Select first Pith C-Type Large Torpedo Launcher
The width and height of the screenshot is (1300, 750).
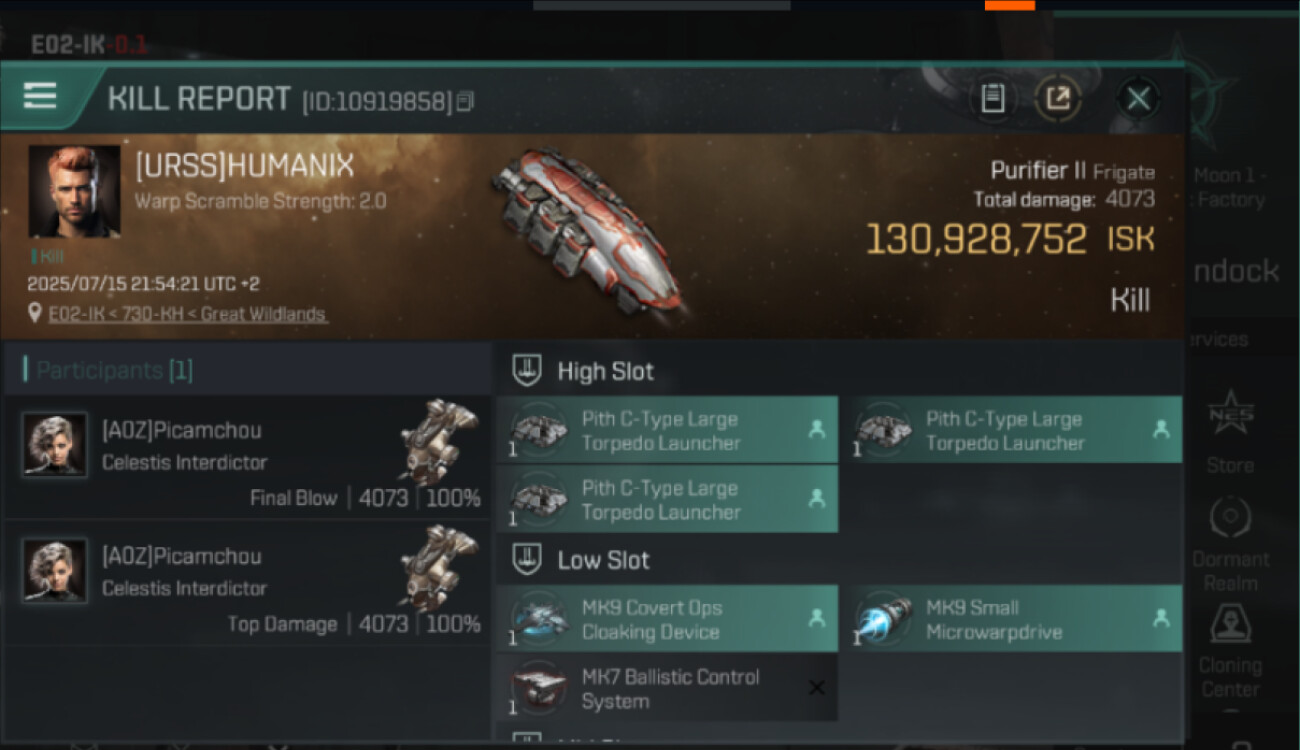(667, 430)
